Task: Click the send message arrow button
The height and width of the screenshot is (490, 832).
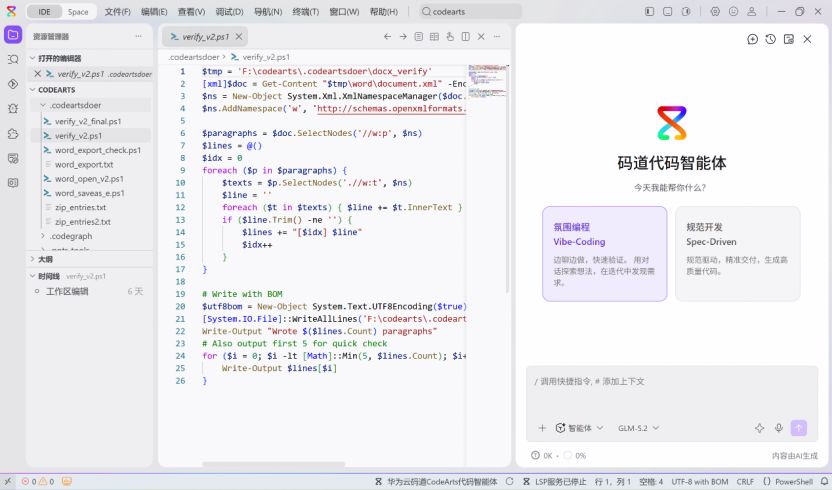Action: [799, 428]
